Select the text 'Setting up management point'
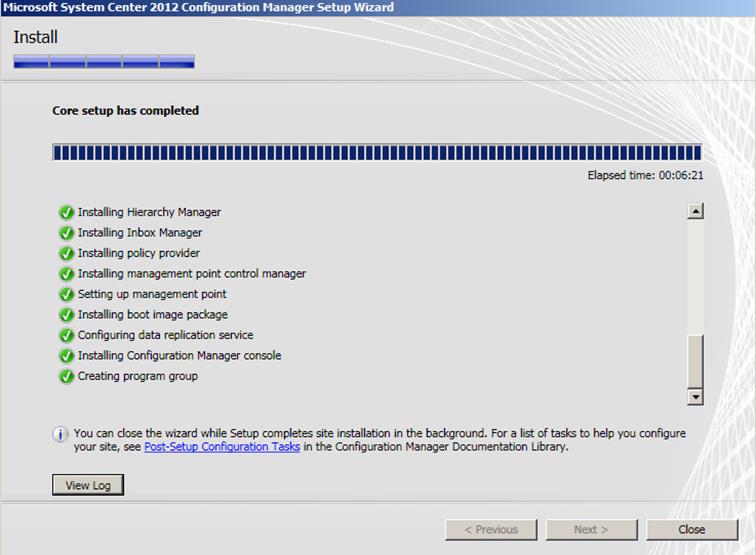 pos(152,294)
